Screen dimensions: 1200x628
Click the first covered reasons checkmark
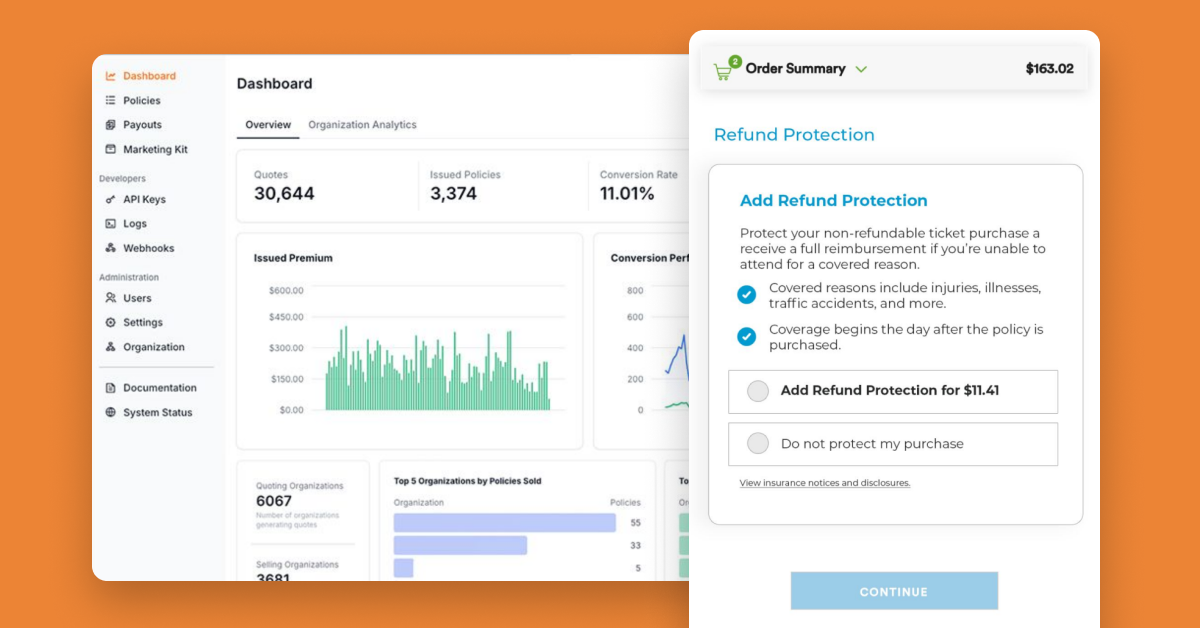[746, 295]
